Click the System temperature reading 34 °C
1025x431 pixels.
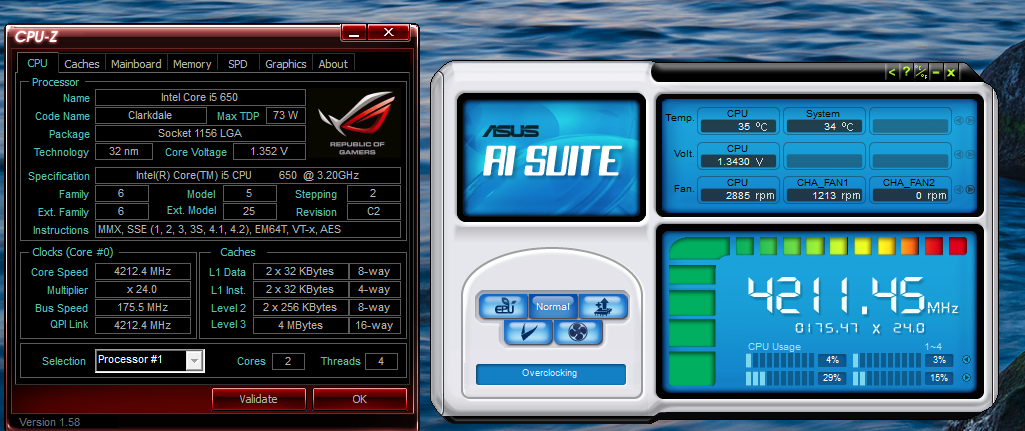pos(823,127)
